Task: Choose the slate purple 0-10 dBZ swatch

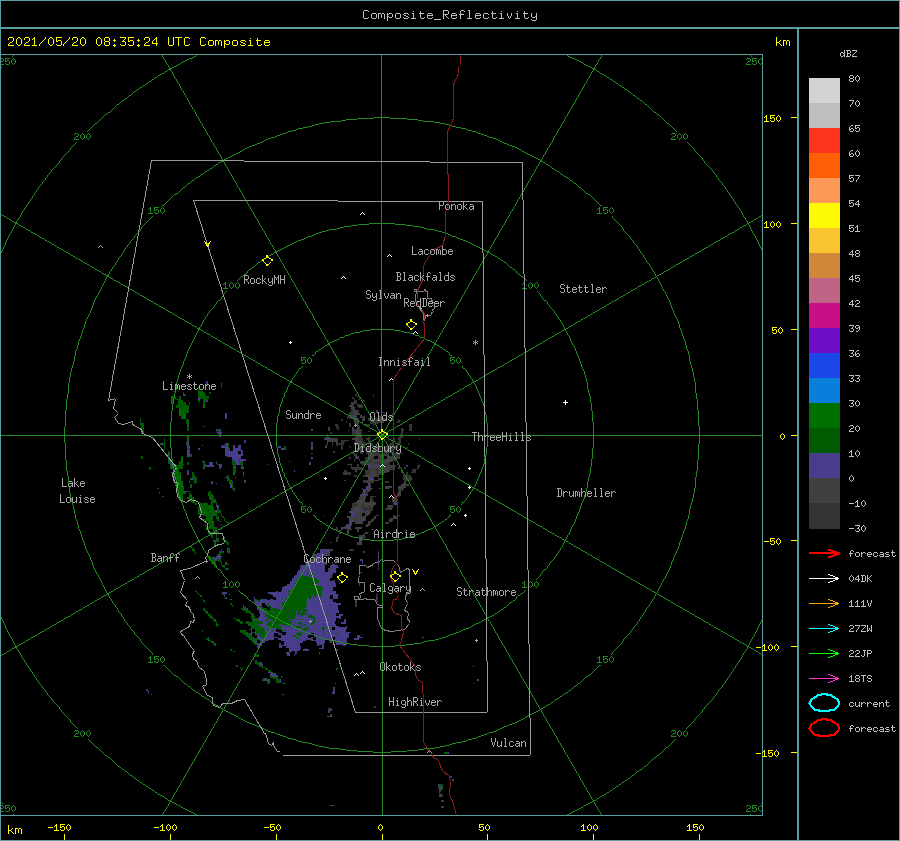Action: pos(824,465)
